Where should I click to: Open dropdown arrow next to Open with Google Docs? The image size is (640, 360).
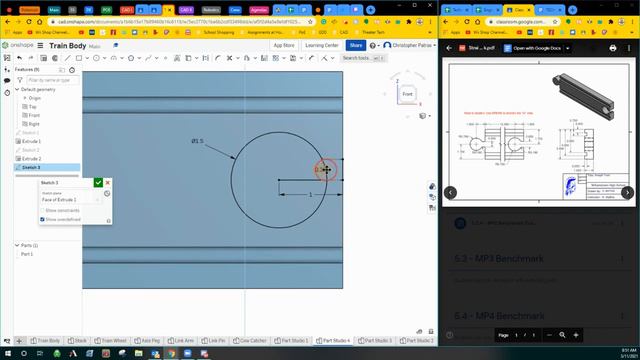pos(567,48)
